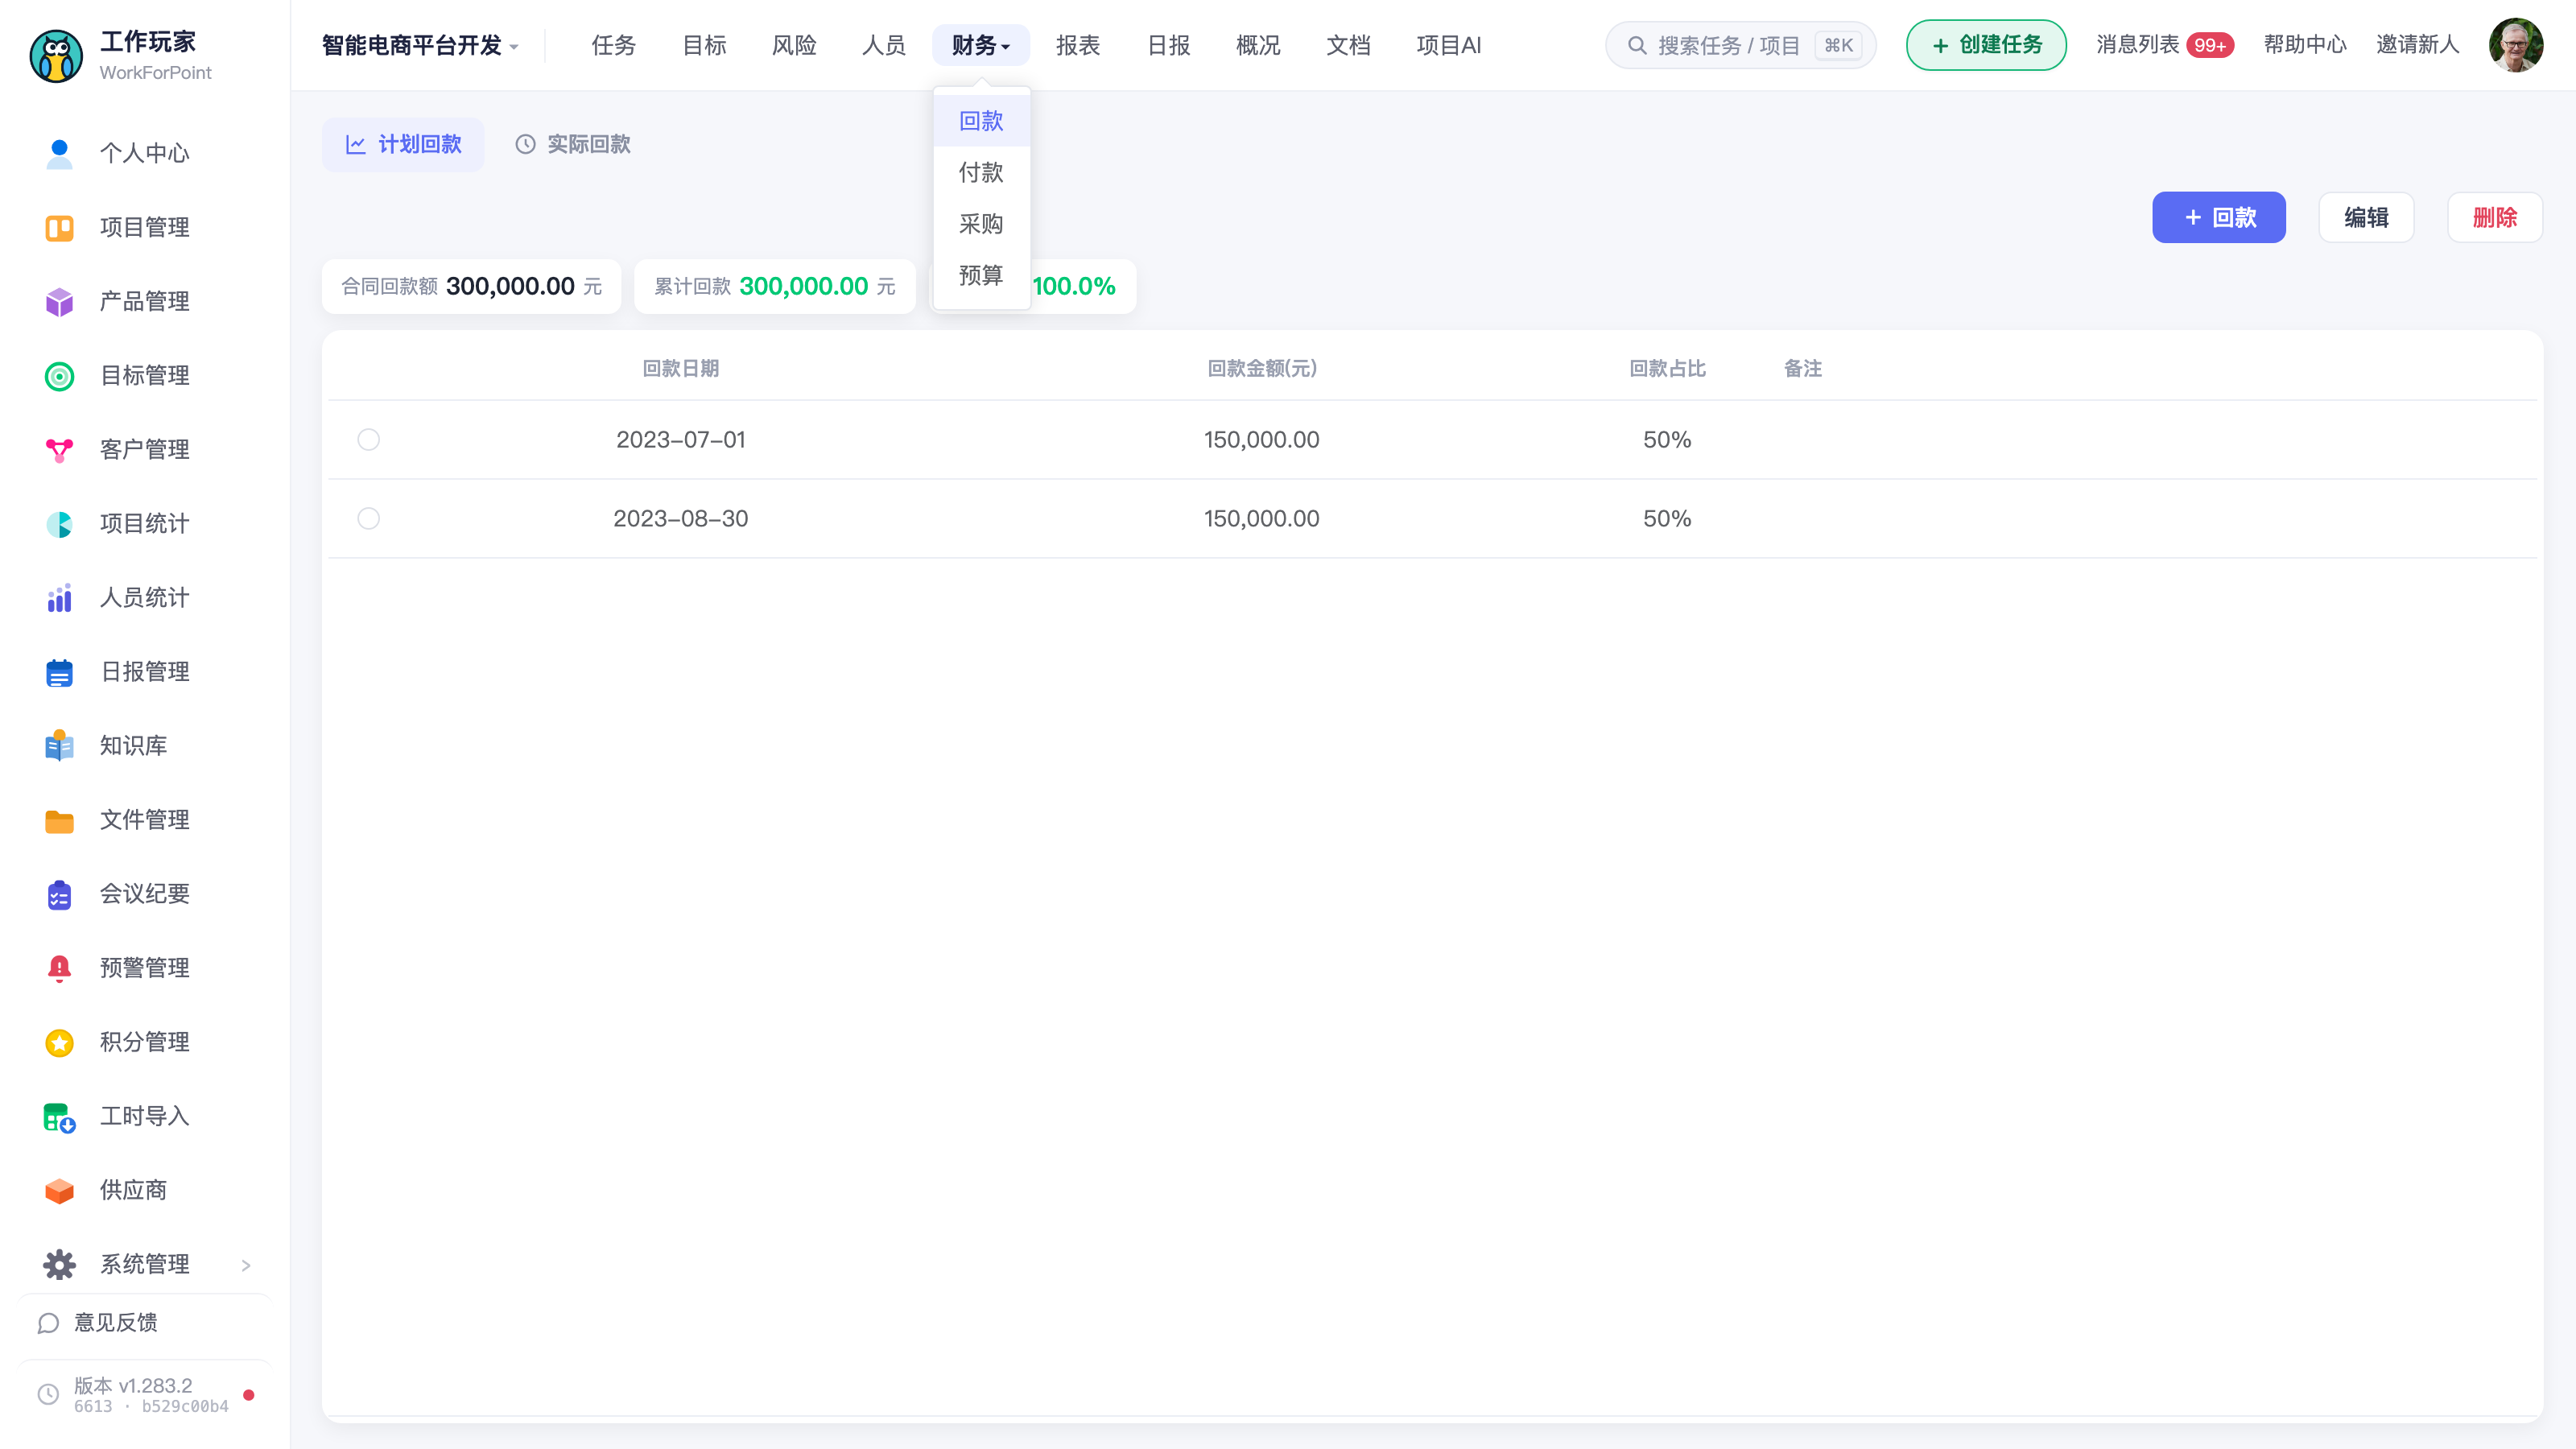Image resolution: width=2576 pixels, height=1449 pixels.
Task: Click the 目标管理 target icon
Action: click(59, 376)
